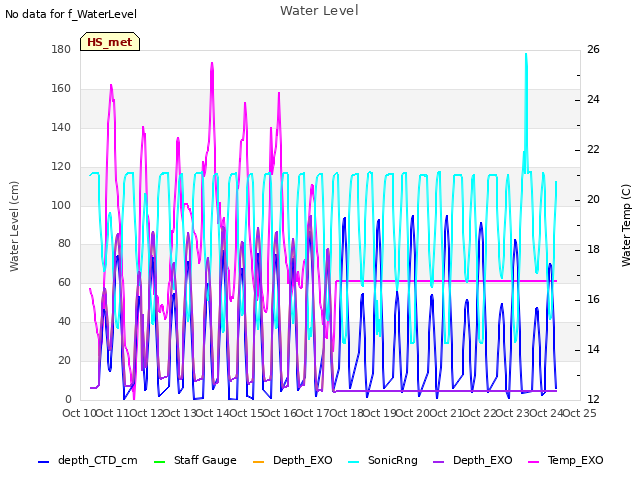
Task: Click the 100 left axis tick label
Action: 61,205
